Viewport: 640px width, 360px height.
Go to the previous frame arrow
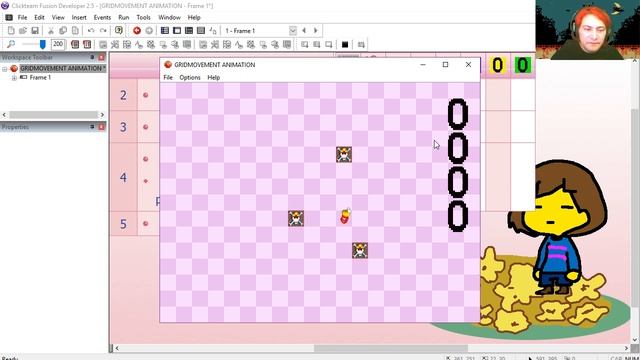coord(304,31)
